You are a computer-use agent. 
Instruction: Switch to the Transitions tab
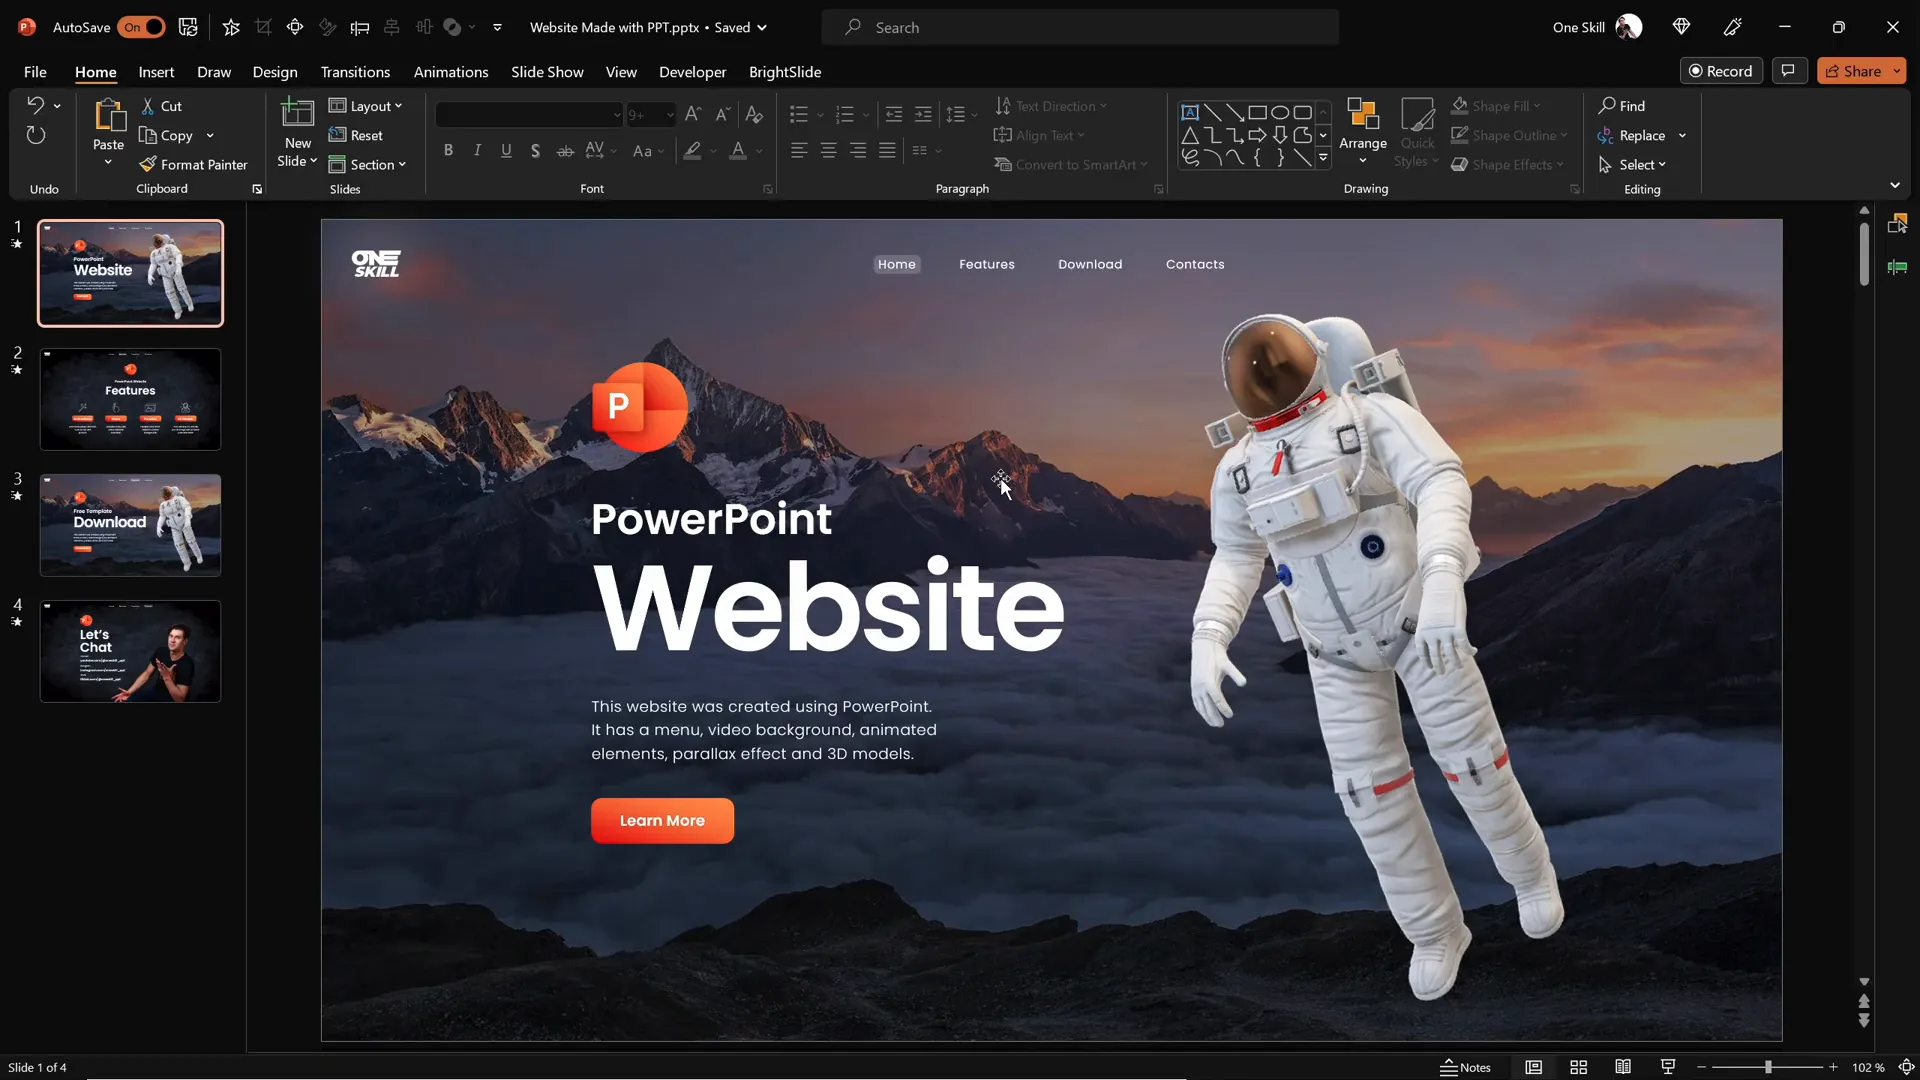coord(355,72)
